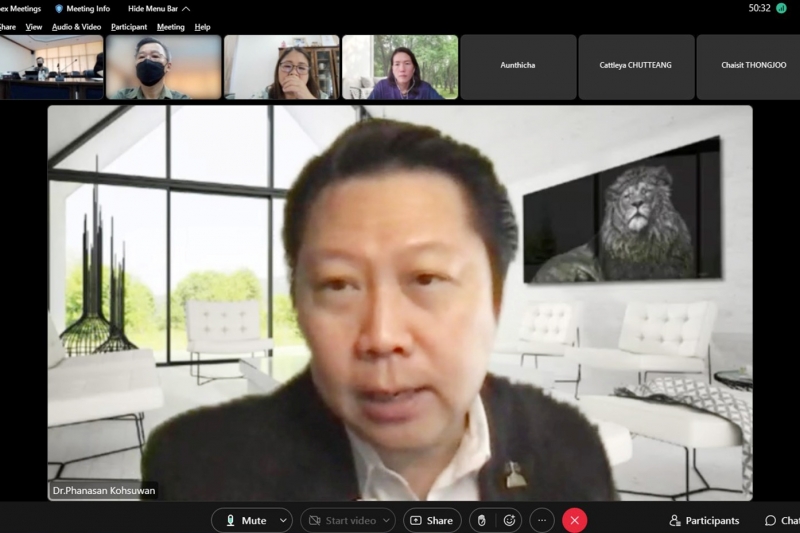Toggle the Mute microphone button
The height and width of the screenshot is (533, 800).
[244, 520]
